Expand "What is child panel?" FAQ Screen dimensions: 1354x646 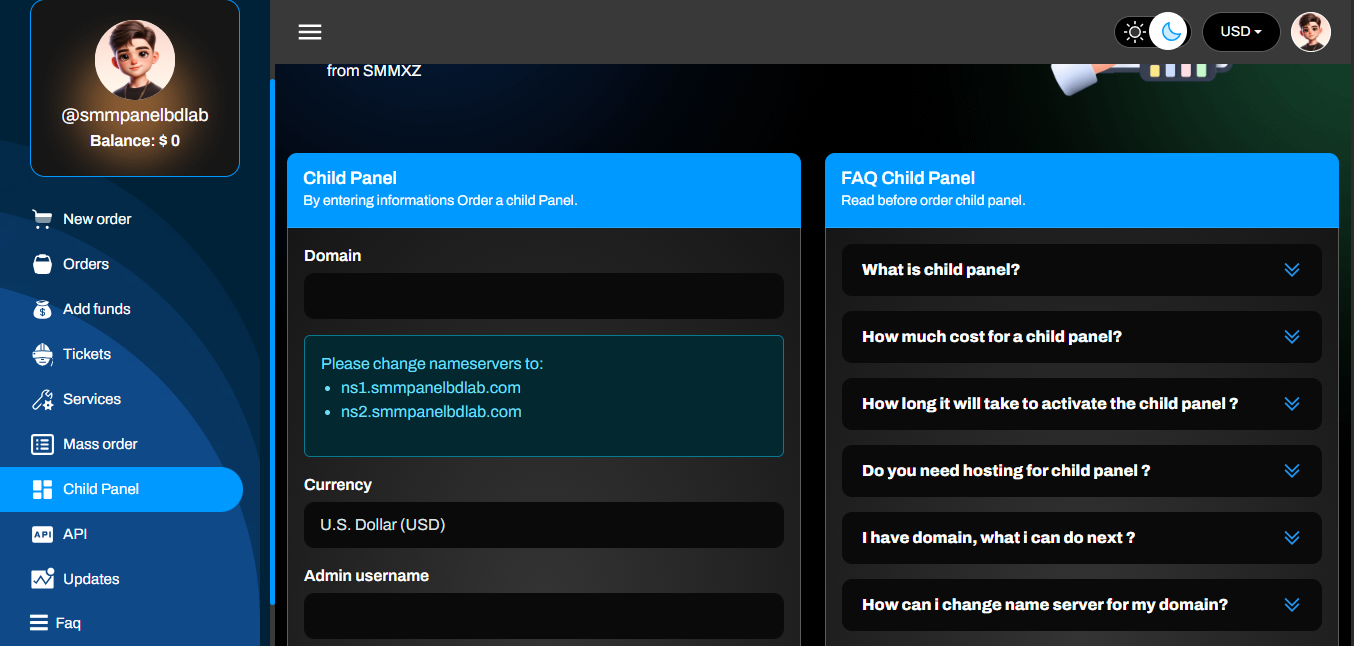point(1081,270)
